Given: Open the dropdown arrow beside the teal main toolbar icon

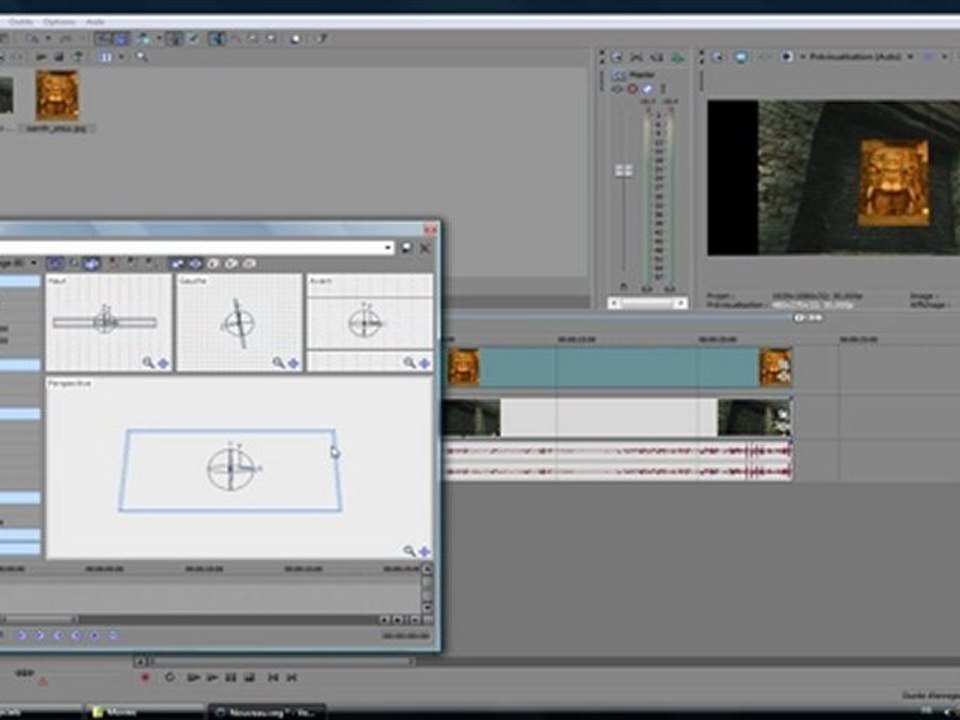Looking at the screenshot, I should [x=158, y=39].
